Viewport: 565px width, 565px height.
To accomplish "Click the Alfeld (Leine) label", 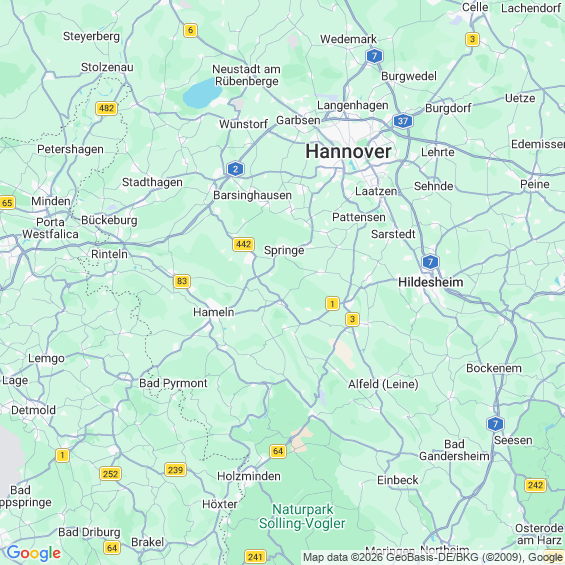I will point(383,384).
